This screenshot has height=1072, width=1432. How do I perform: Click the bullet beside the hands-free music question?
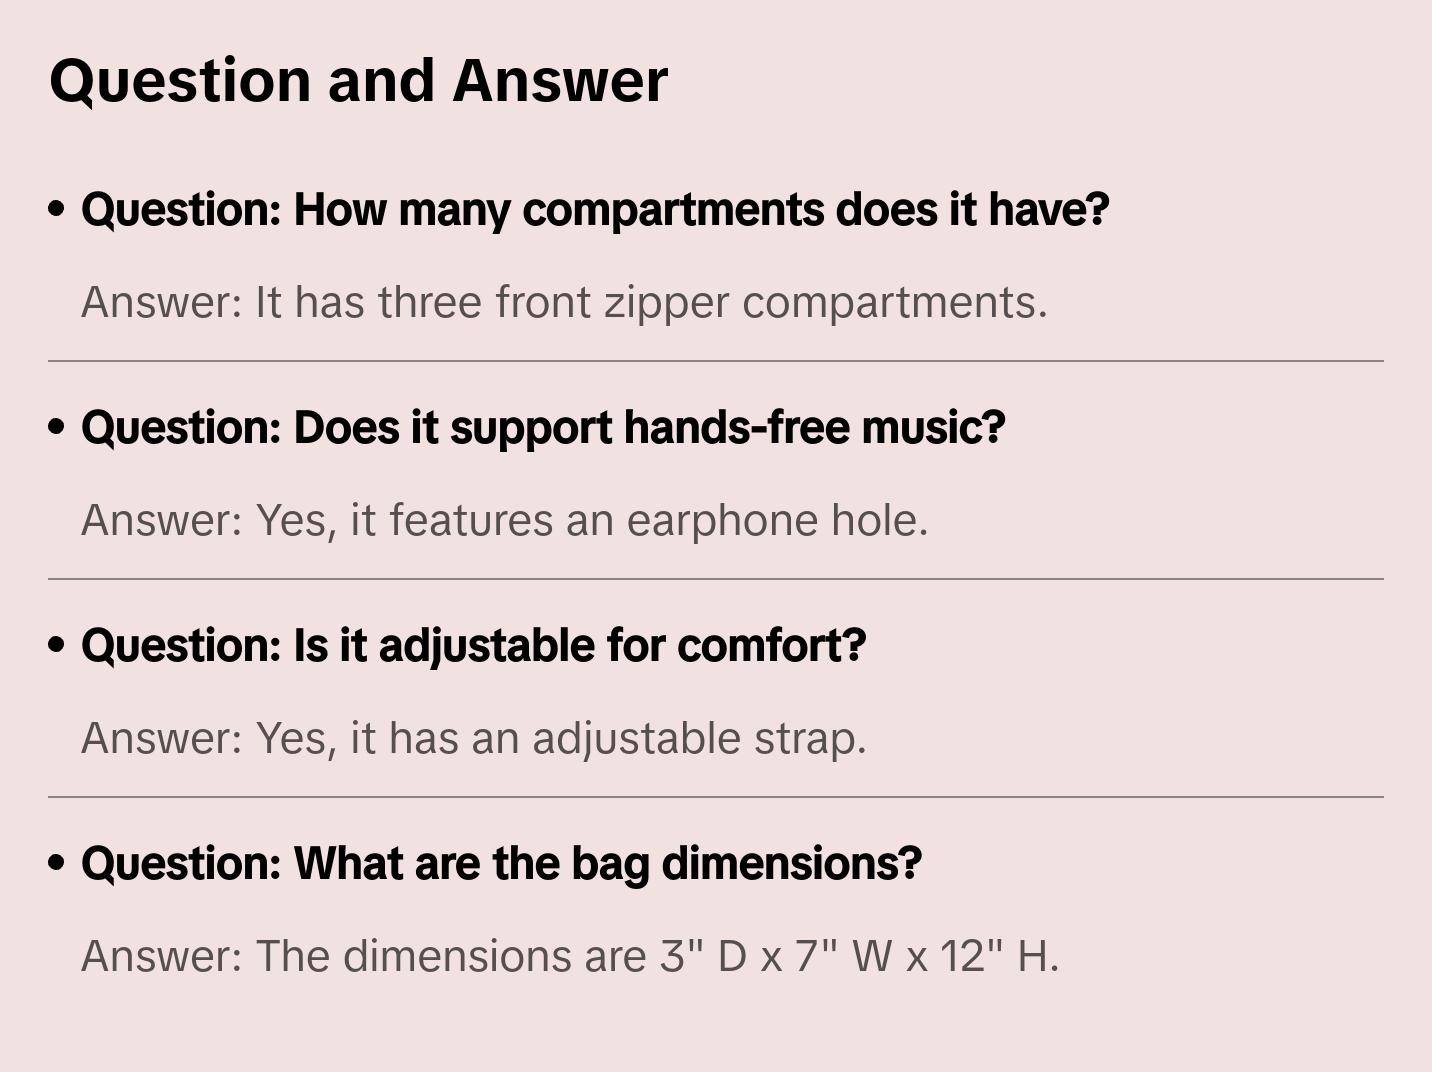pyautogui.click(x=57, y=428)
